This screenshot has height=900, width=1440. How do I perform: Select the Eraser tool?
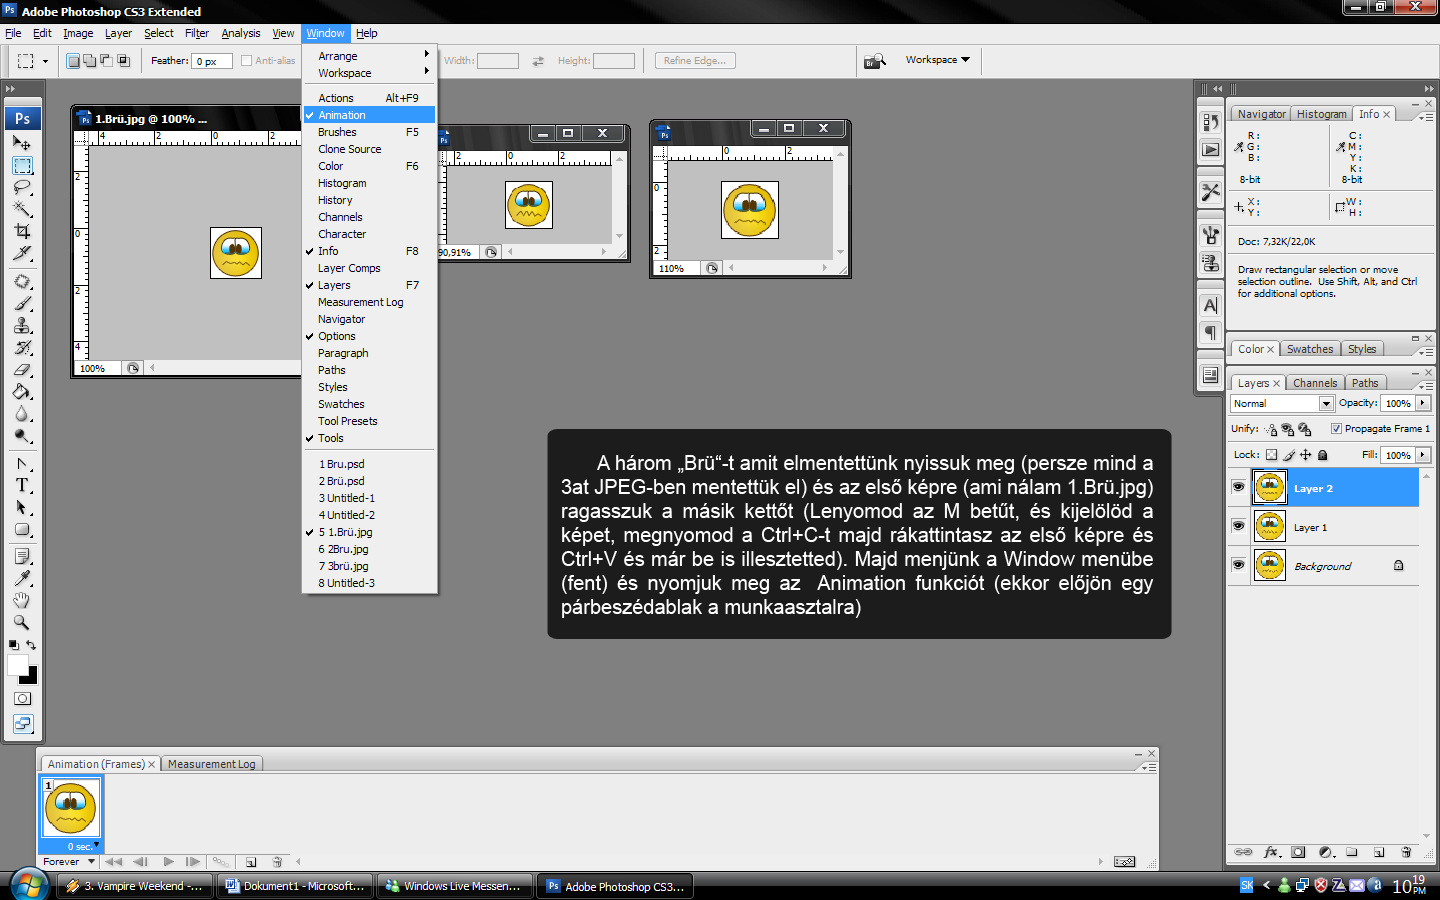pyautogui.click(x=22, y=370)
